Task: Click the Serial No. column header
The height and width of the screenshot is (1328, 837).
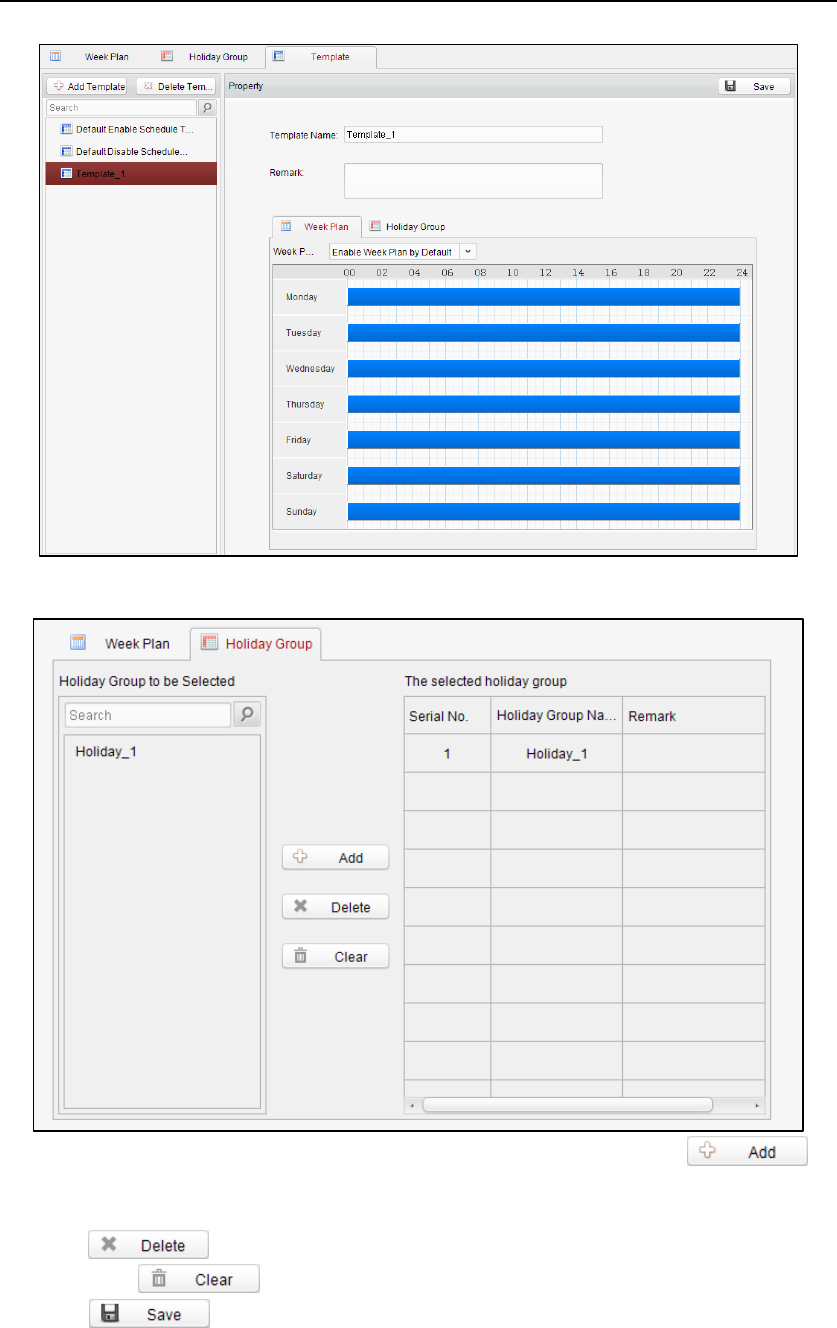Action: pyautogui.click(x=447, y=716)
